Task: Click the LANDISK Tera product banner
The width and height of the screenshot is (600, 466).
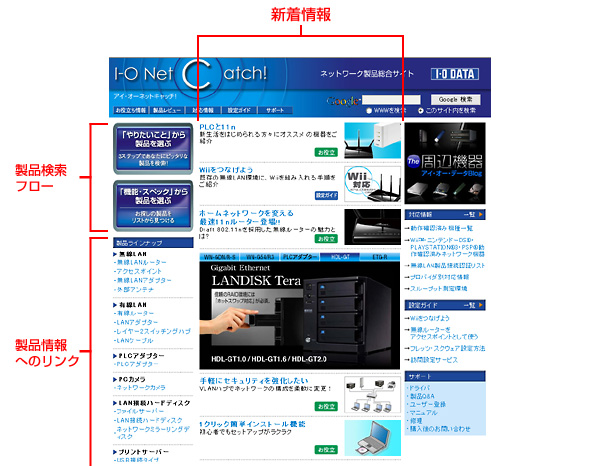Action: point(300,315)
